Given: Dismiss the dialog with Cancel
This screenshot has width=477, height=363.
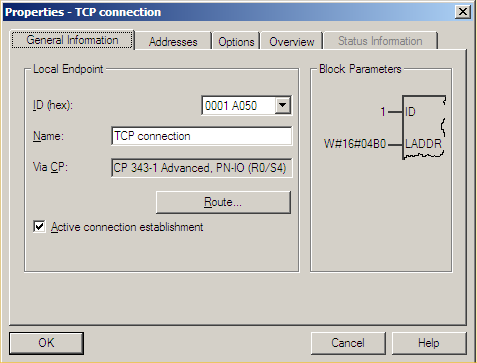Looking at the screenshot, I should [x=348, y=343].
